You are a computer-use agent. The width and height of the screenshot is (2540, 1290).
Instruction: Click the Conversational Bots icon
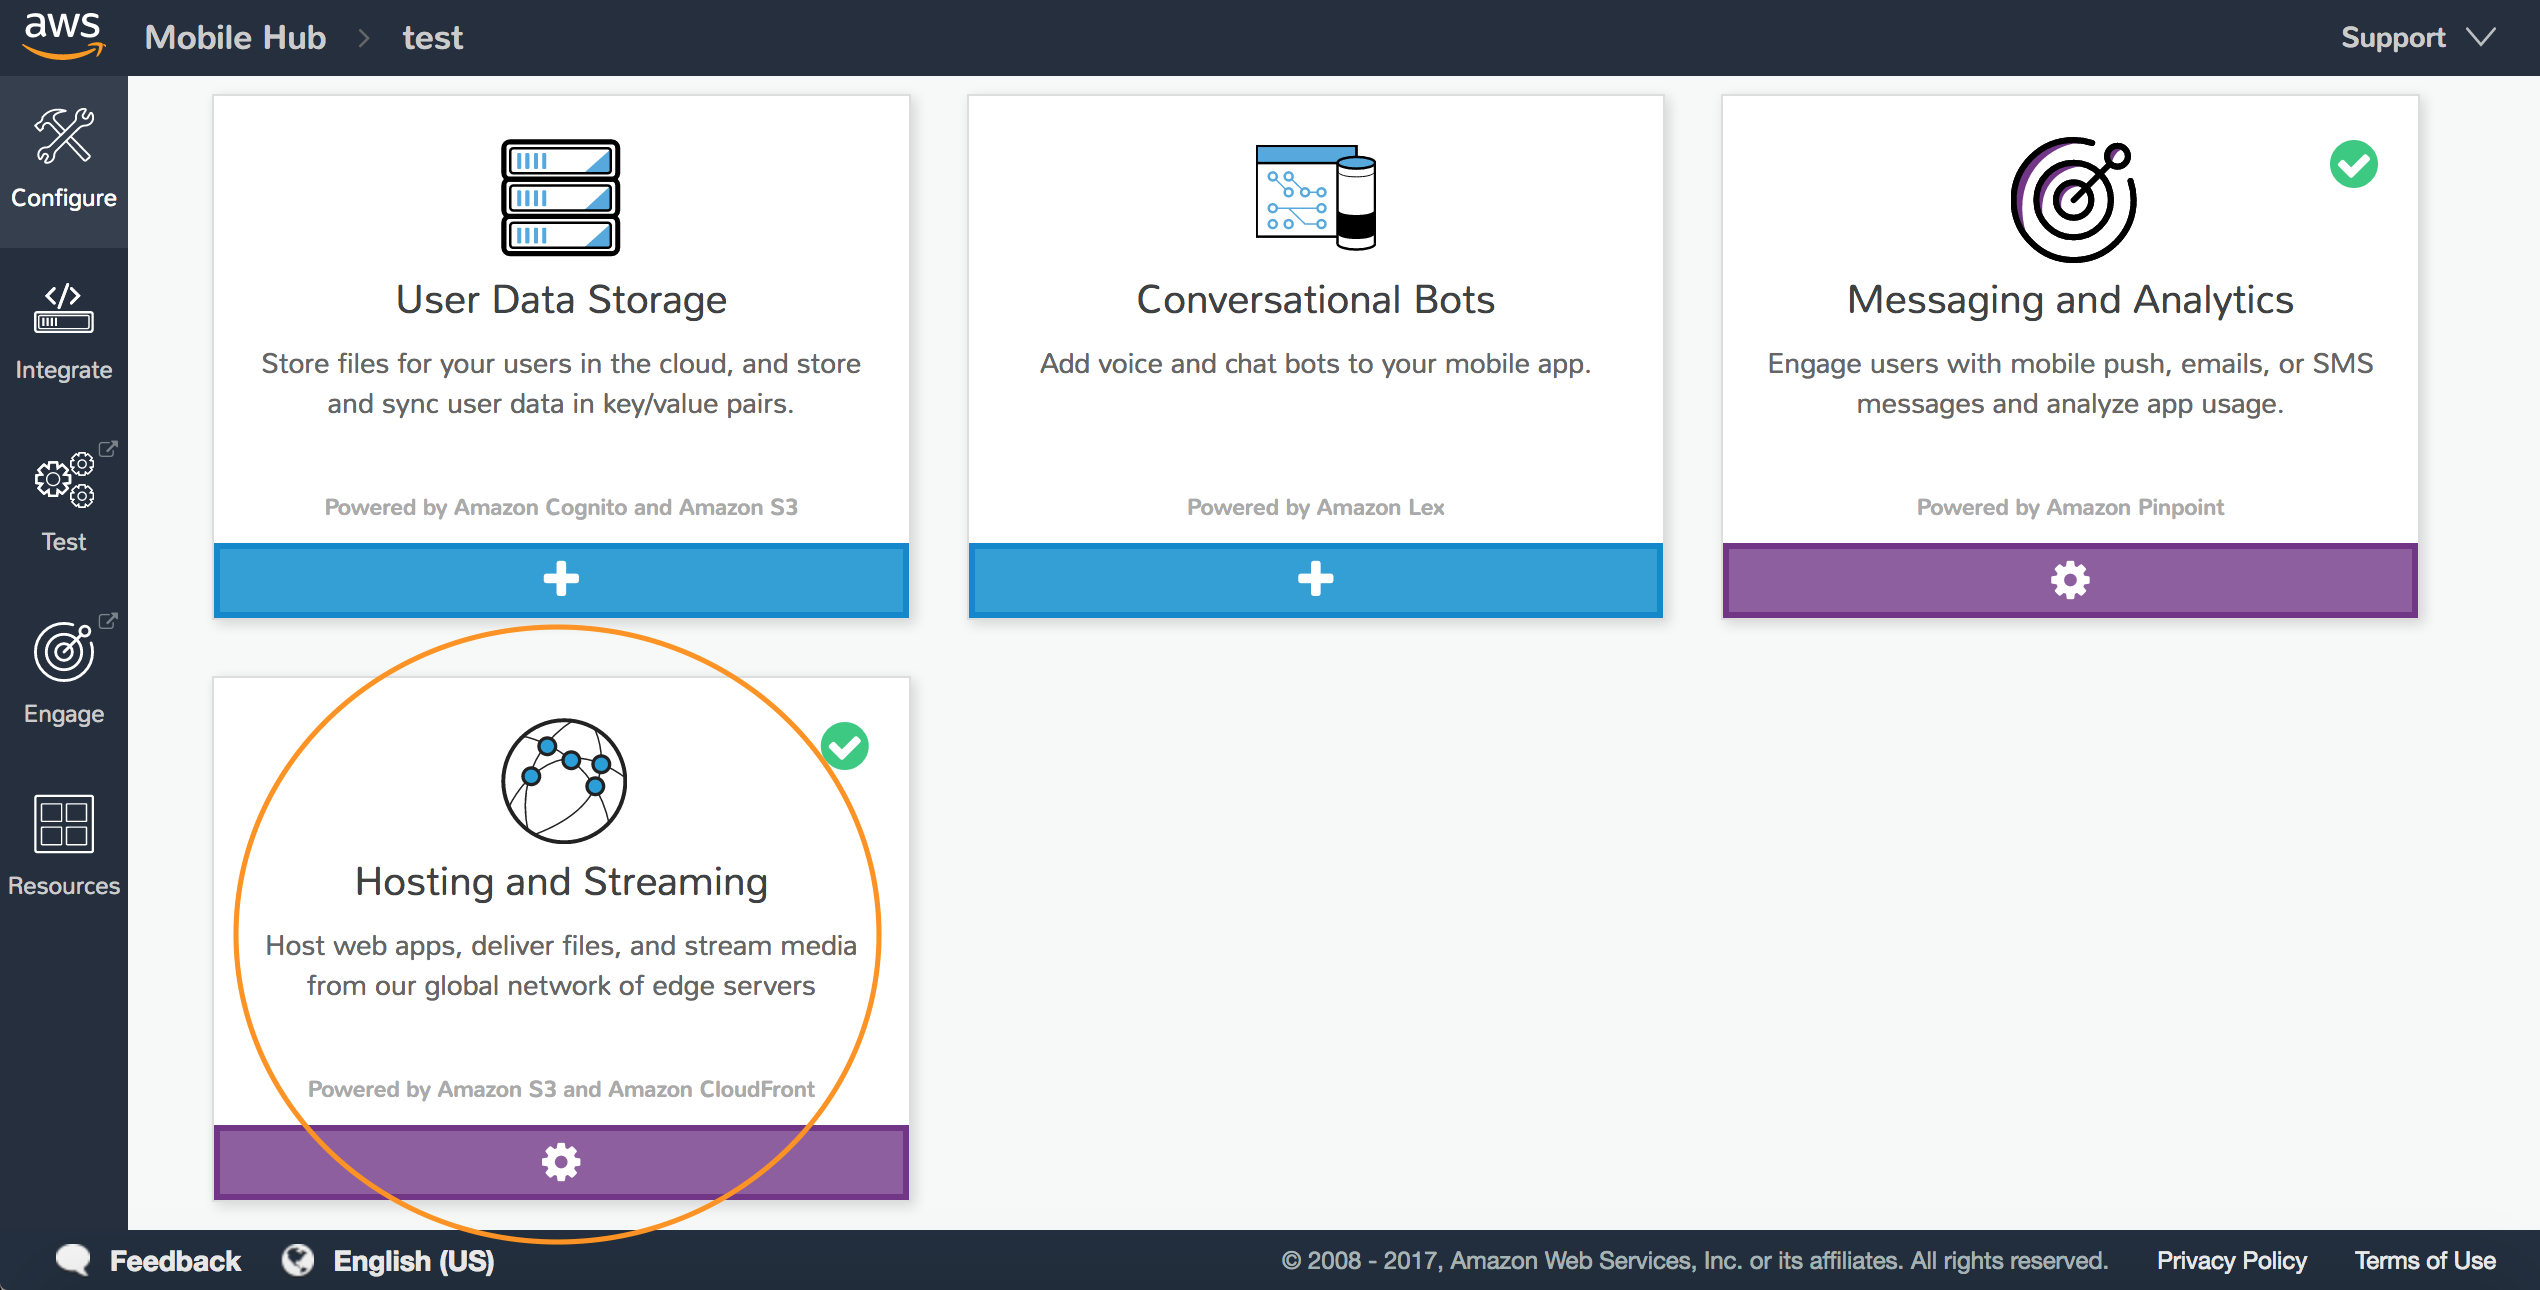1316,197
